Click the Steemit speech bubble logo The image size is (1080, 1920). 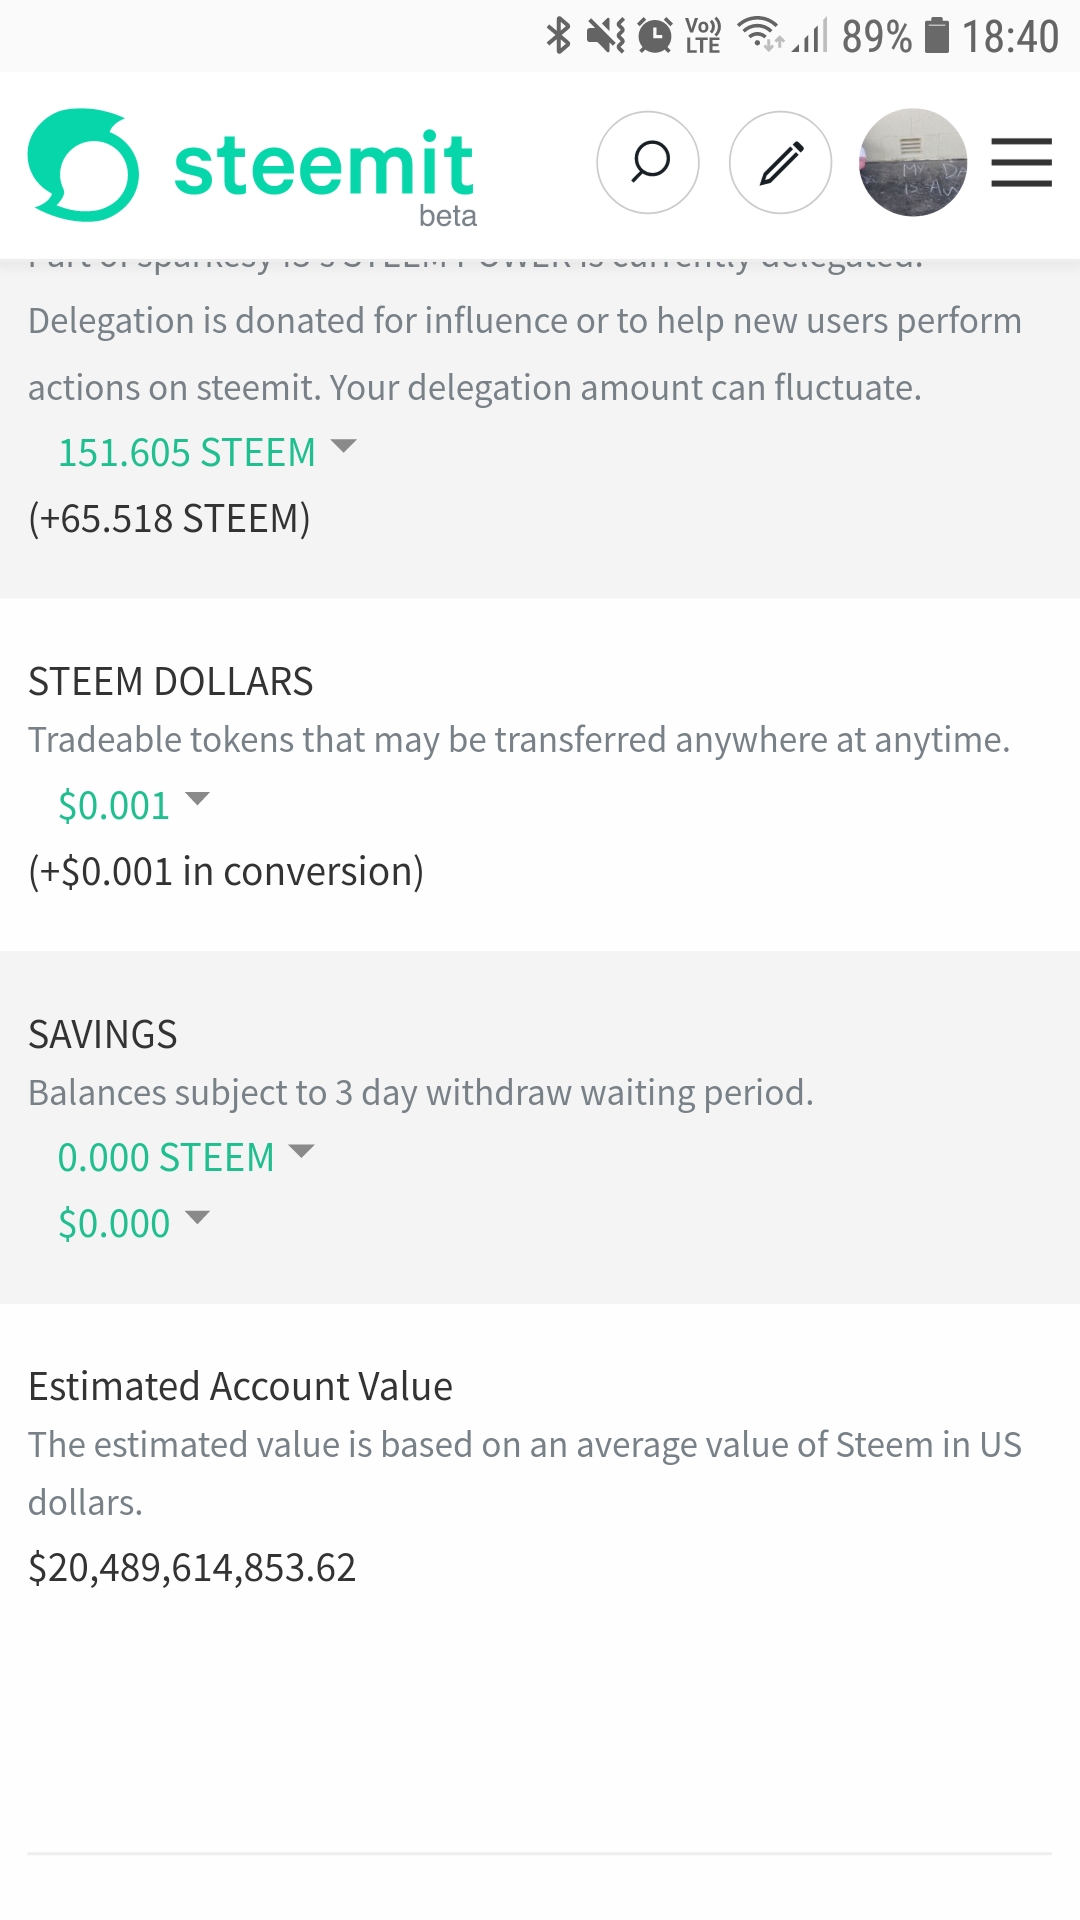[x=83, y=164]
